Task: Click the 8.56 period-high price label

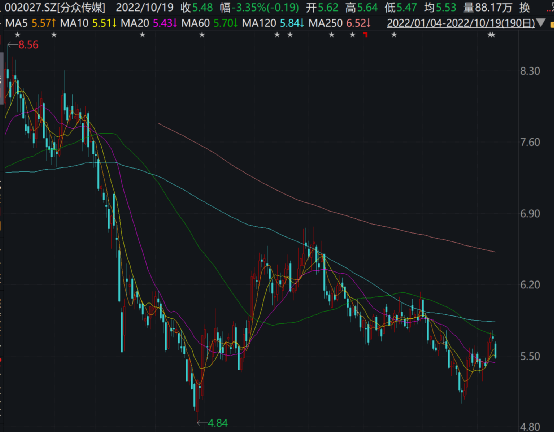Action: click(x=28, y=45)
